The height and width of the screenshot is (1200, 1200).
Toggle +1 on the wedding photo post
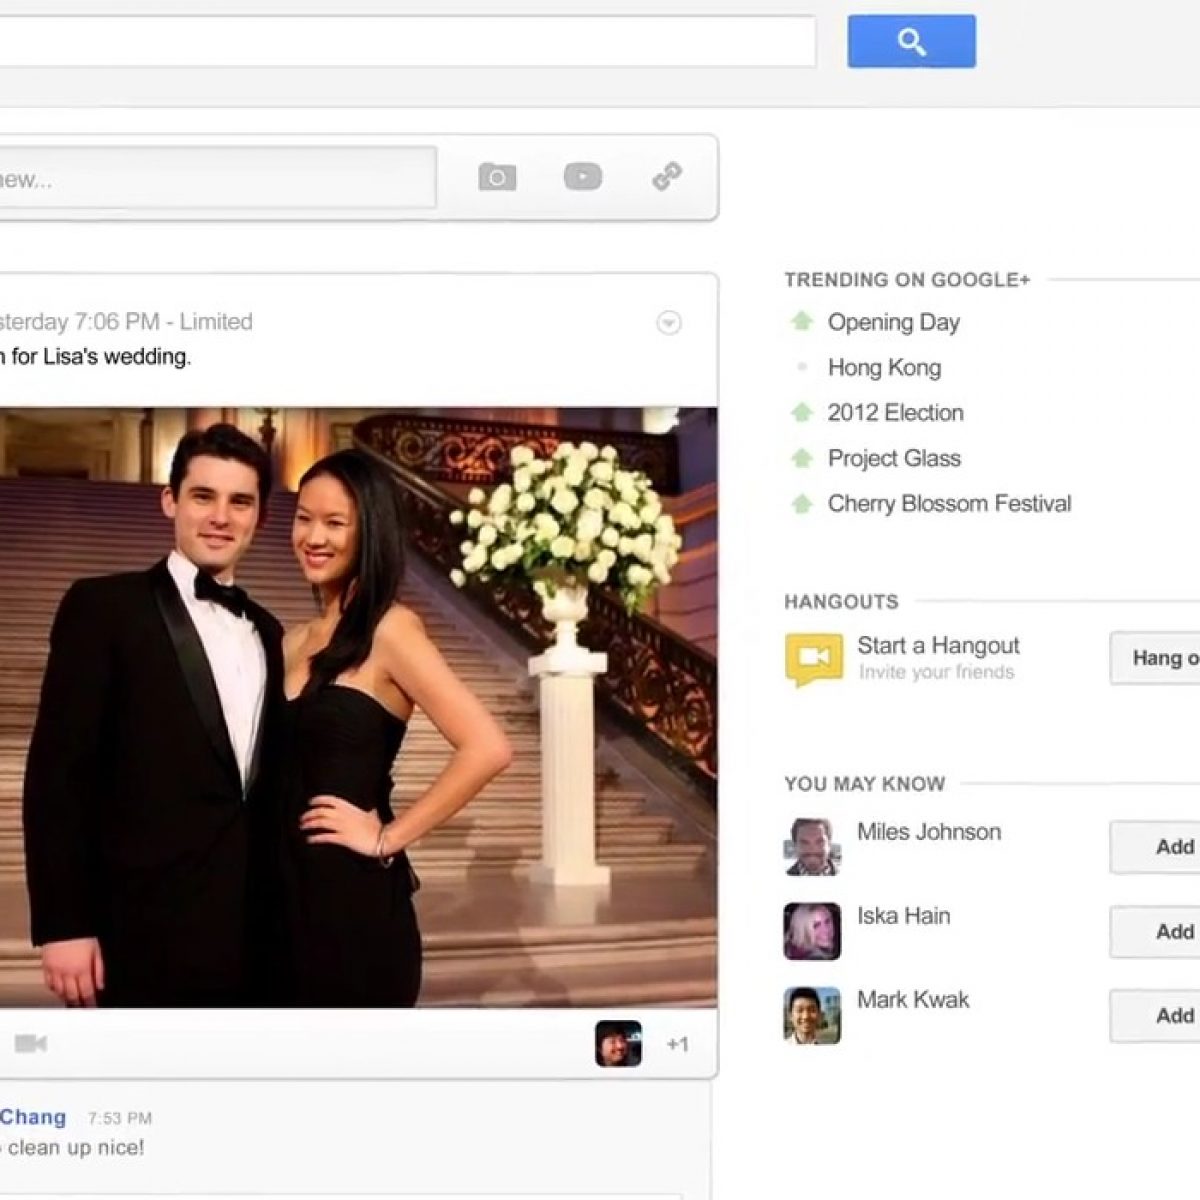click(678, 1044)
